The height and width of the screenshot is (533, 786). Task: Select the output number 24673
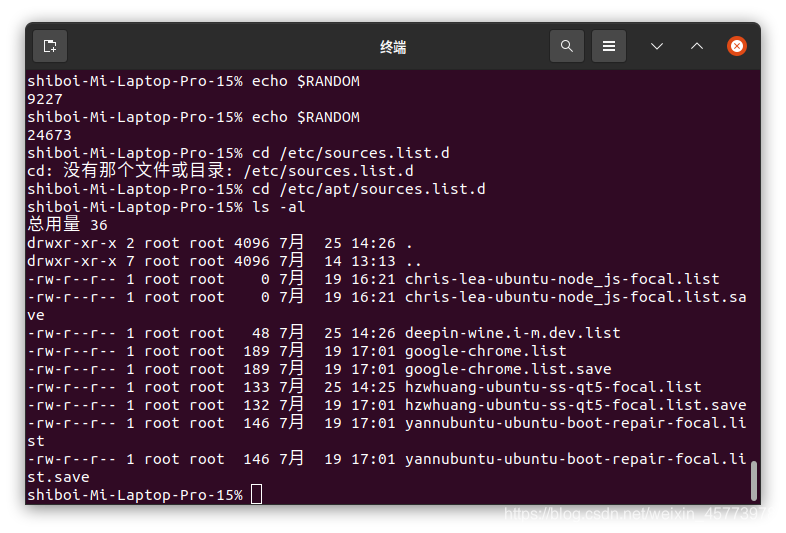[49, 135]
